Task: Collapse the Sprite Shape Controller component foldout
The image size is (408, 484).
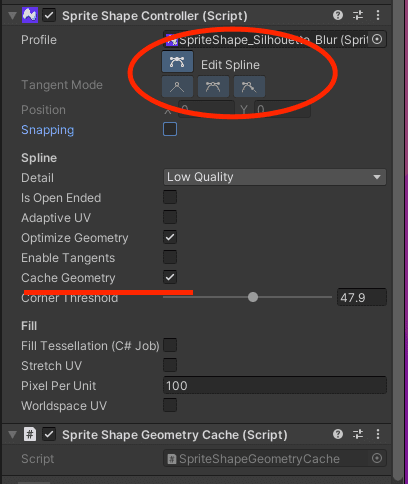Action: [12, 16]
